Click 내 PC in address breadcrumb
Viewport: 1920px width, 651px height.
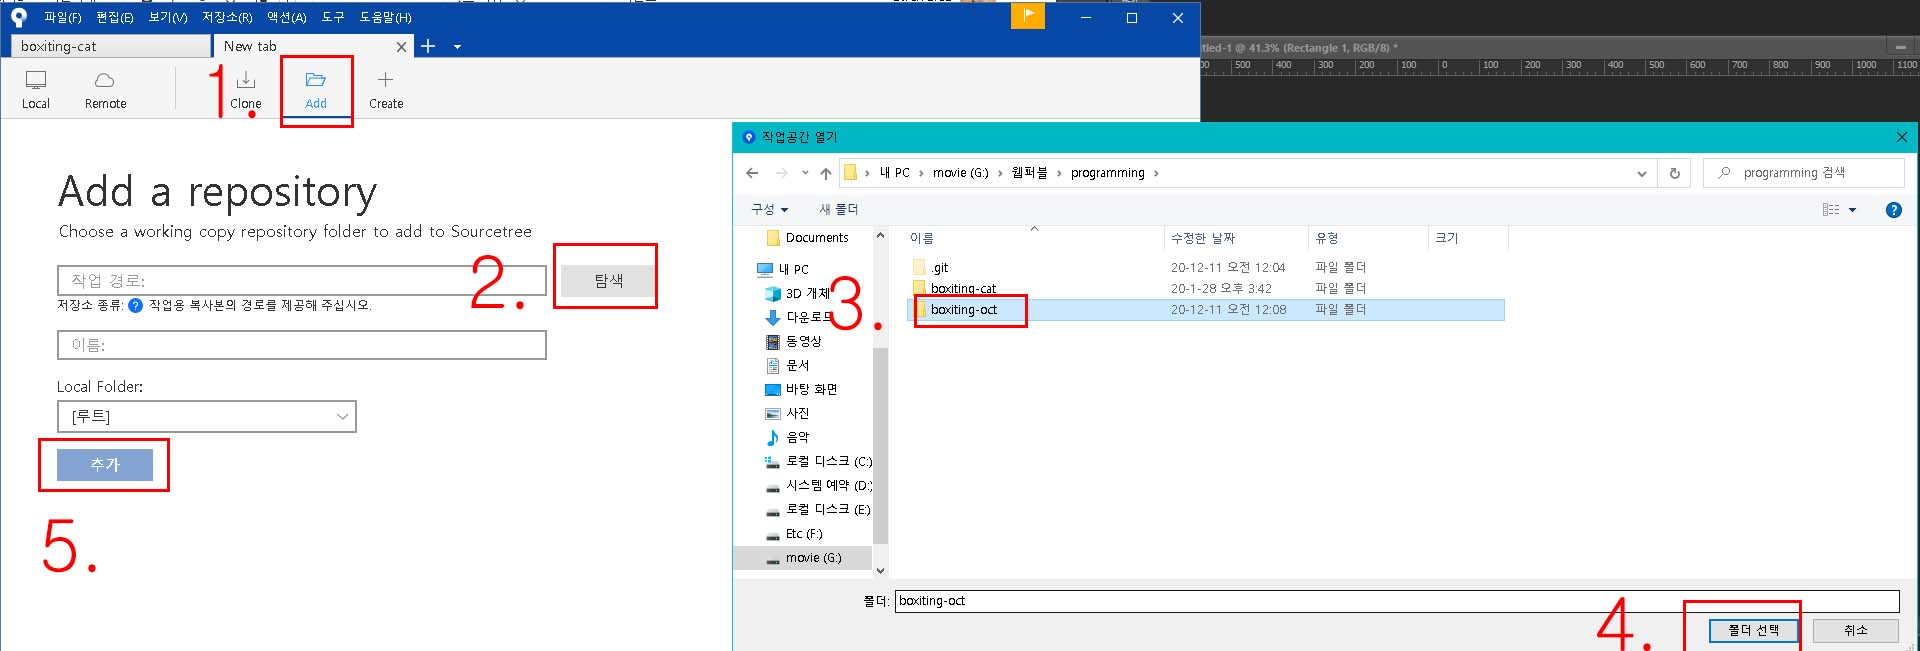point(895,173)
